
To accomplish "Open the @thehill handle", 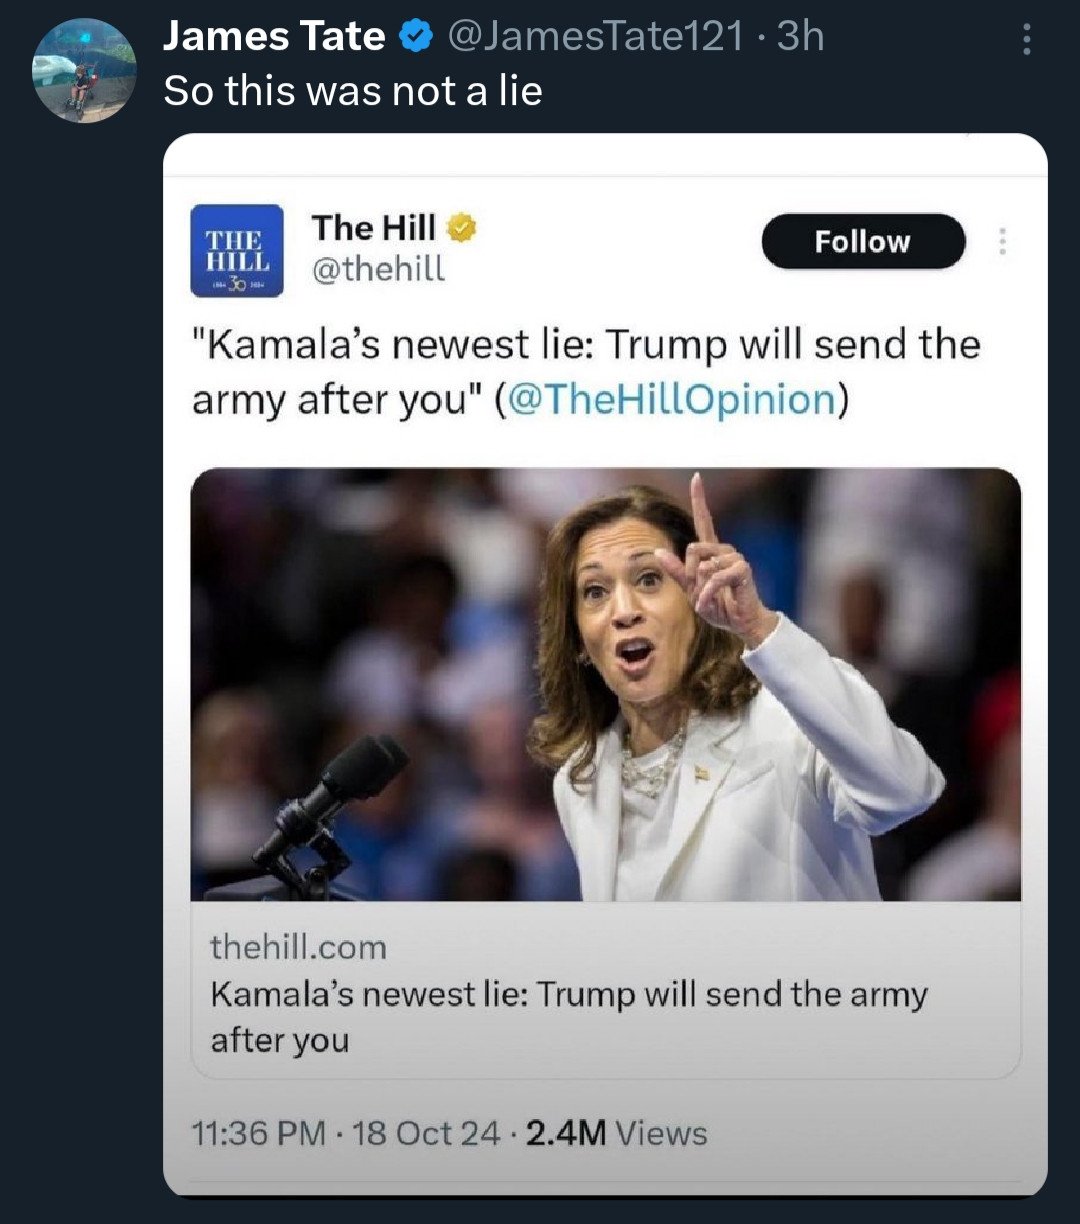I will click(379, 269).
